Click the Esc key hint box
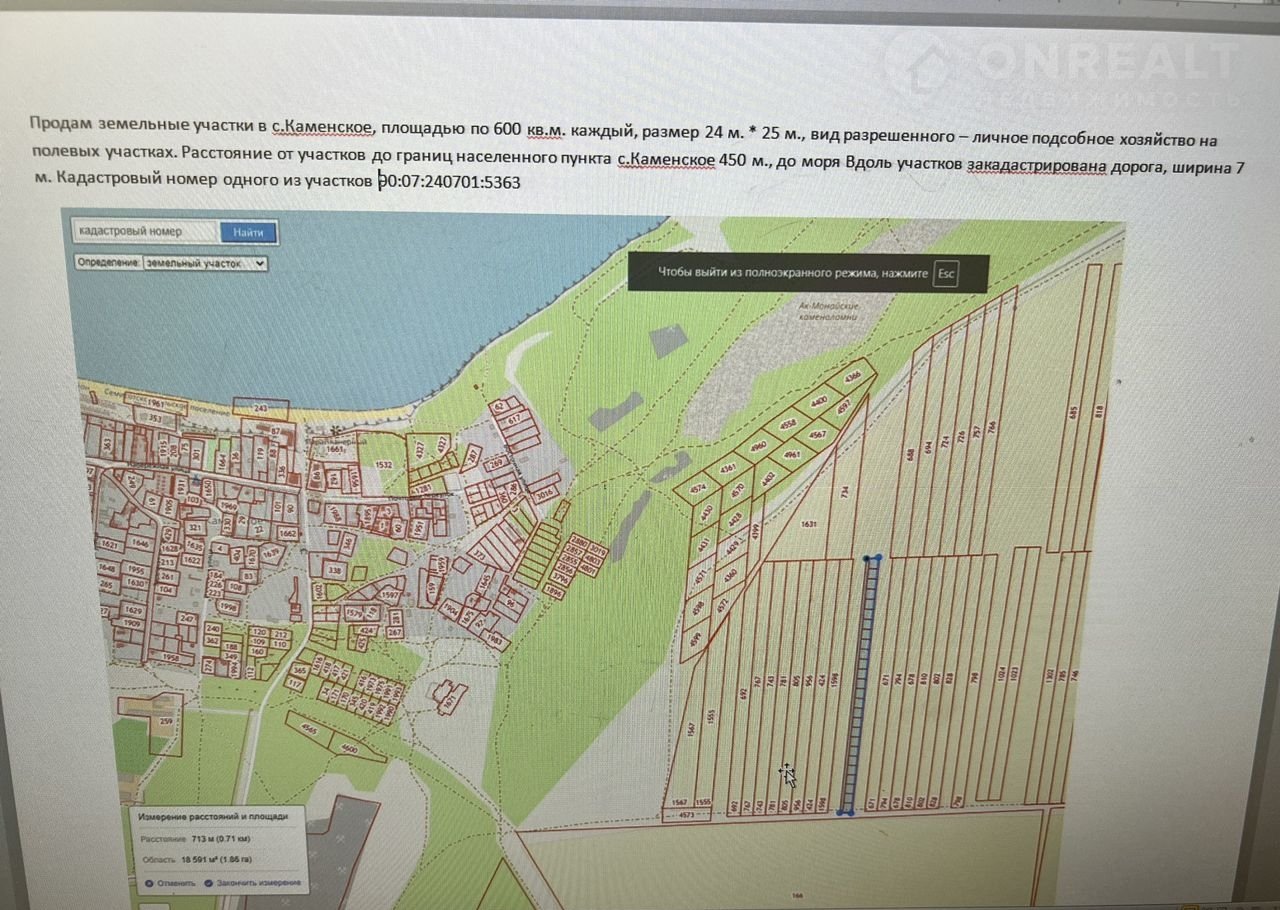Viewport: 1280px width, 910px height. (x=945, y=273)
